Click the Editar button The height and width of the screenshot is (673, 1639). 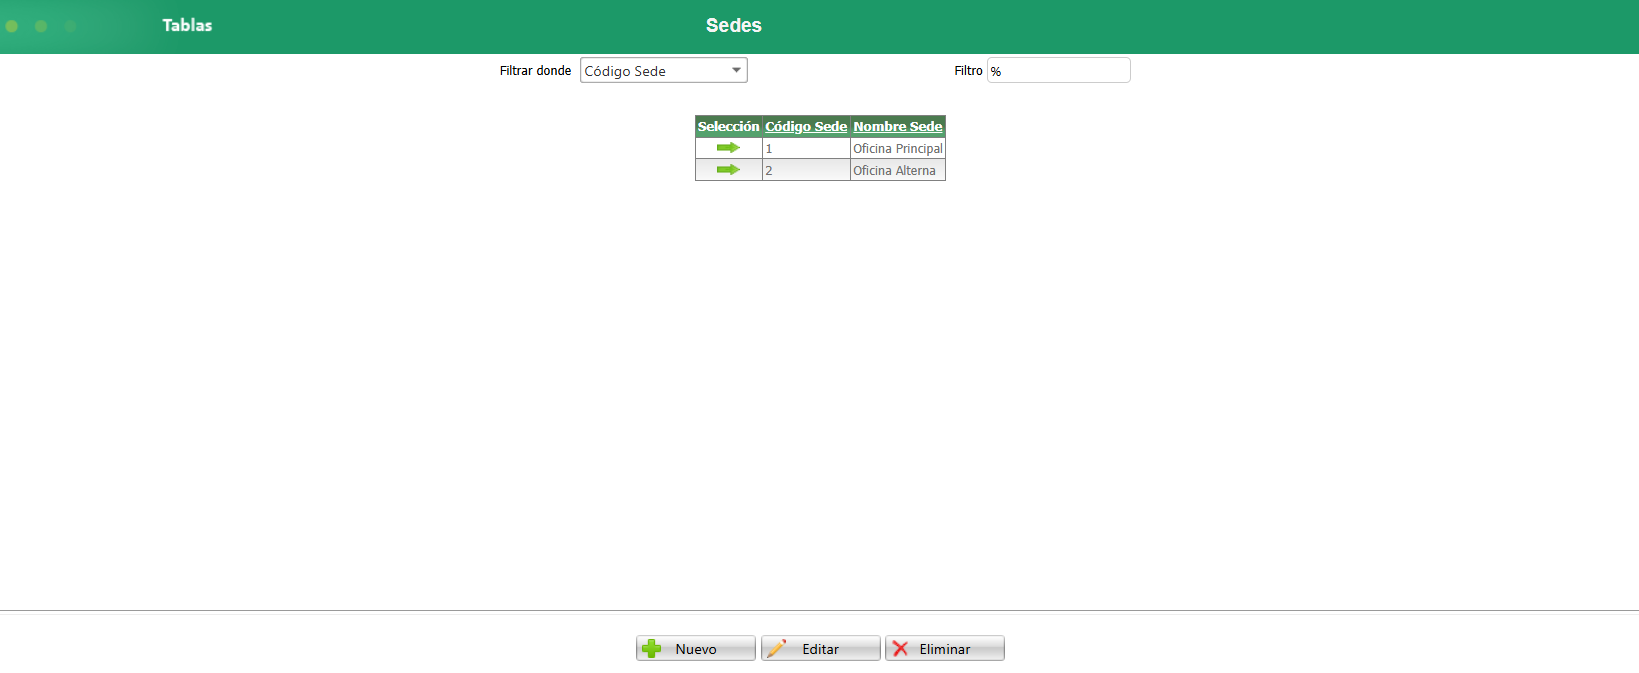click(821, 649)
